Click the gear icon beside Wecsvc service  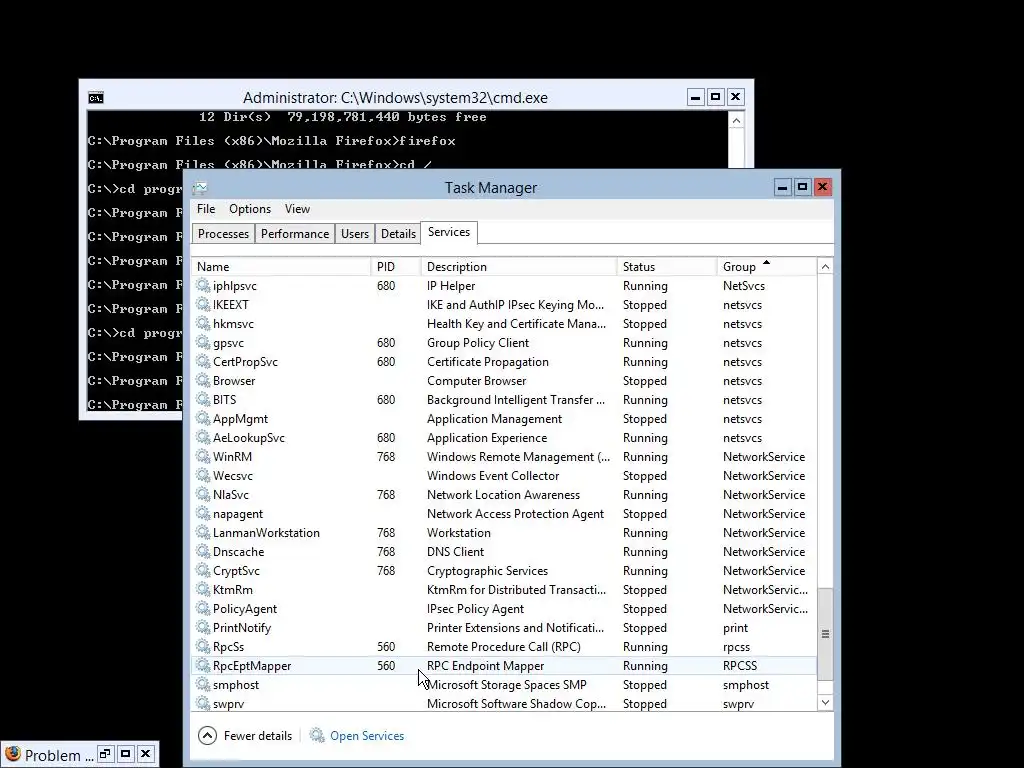point(203,475)
